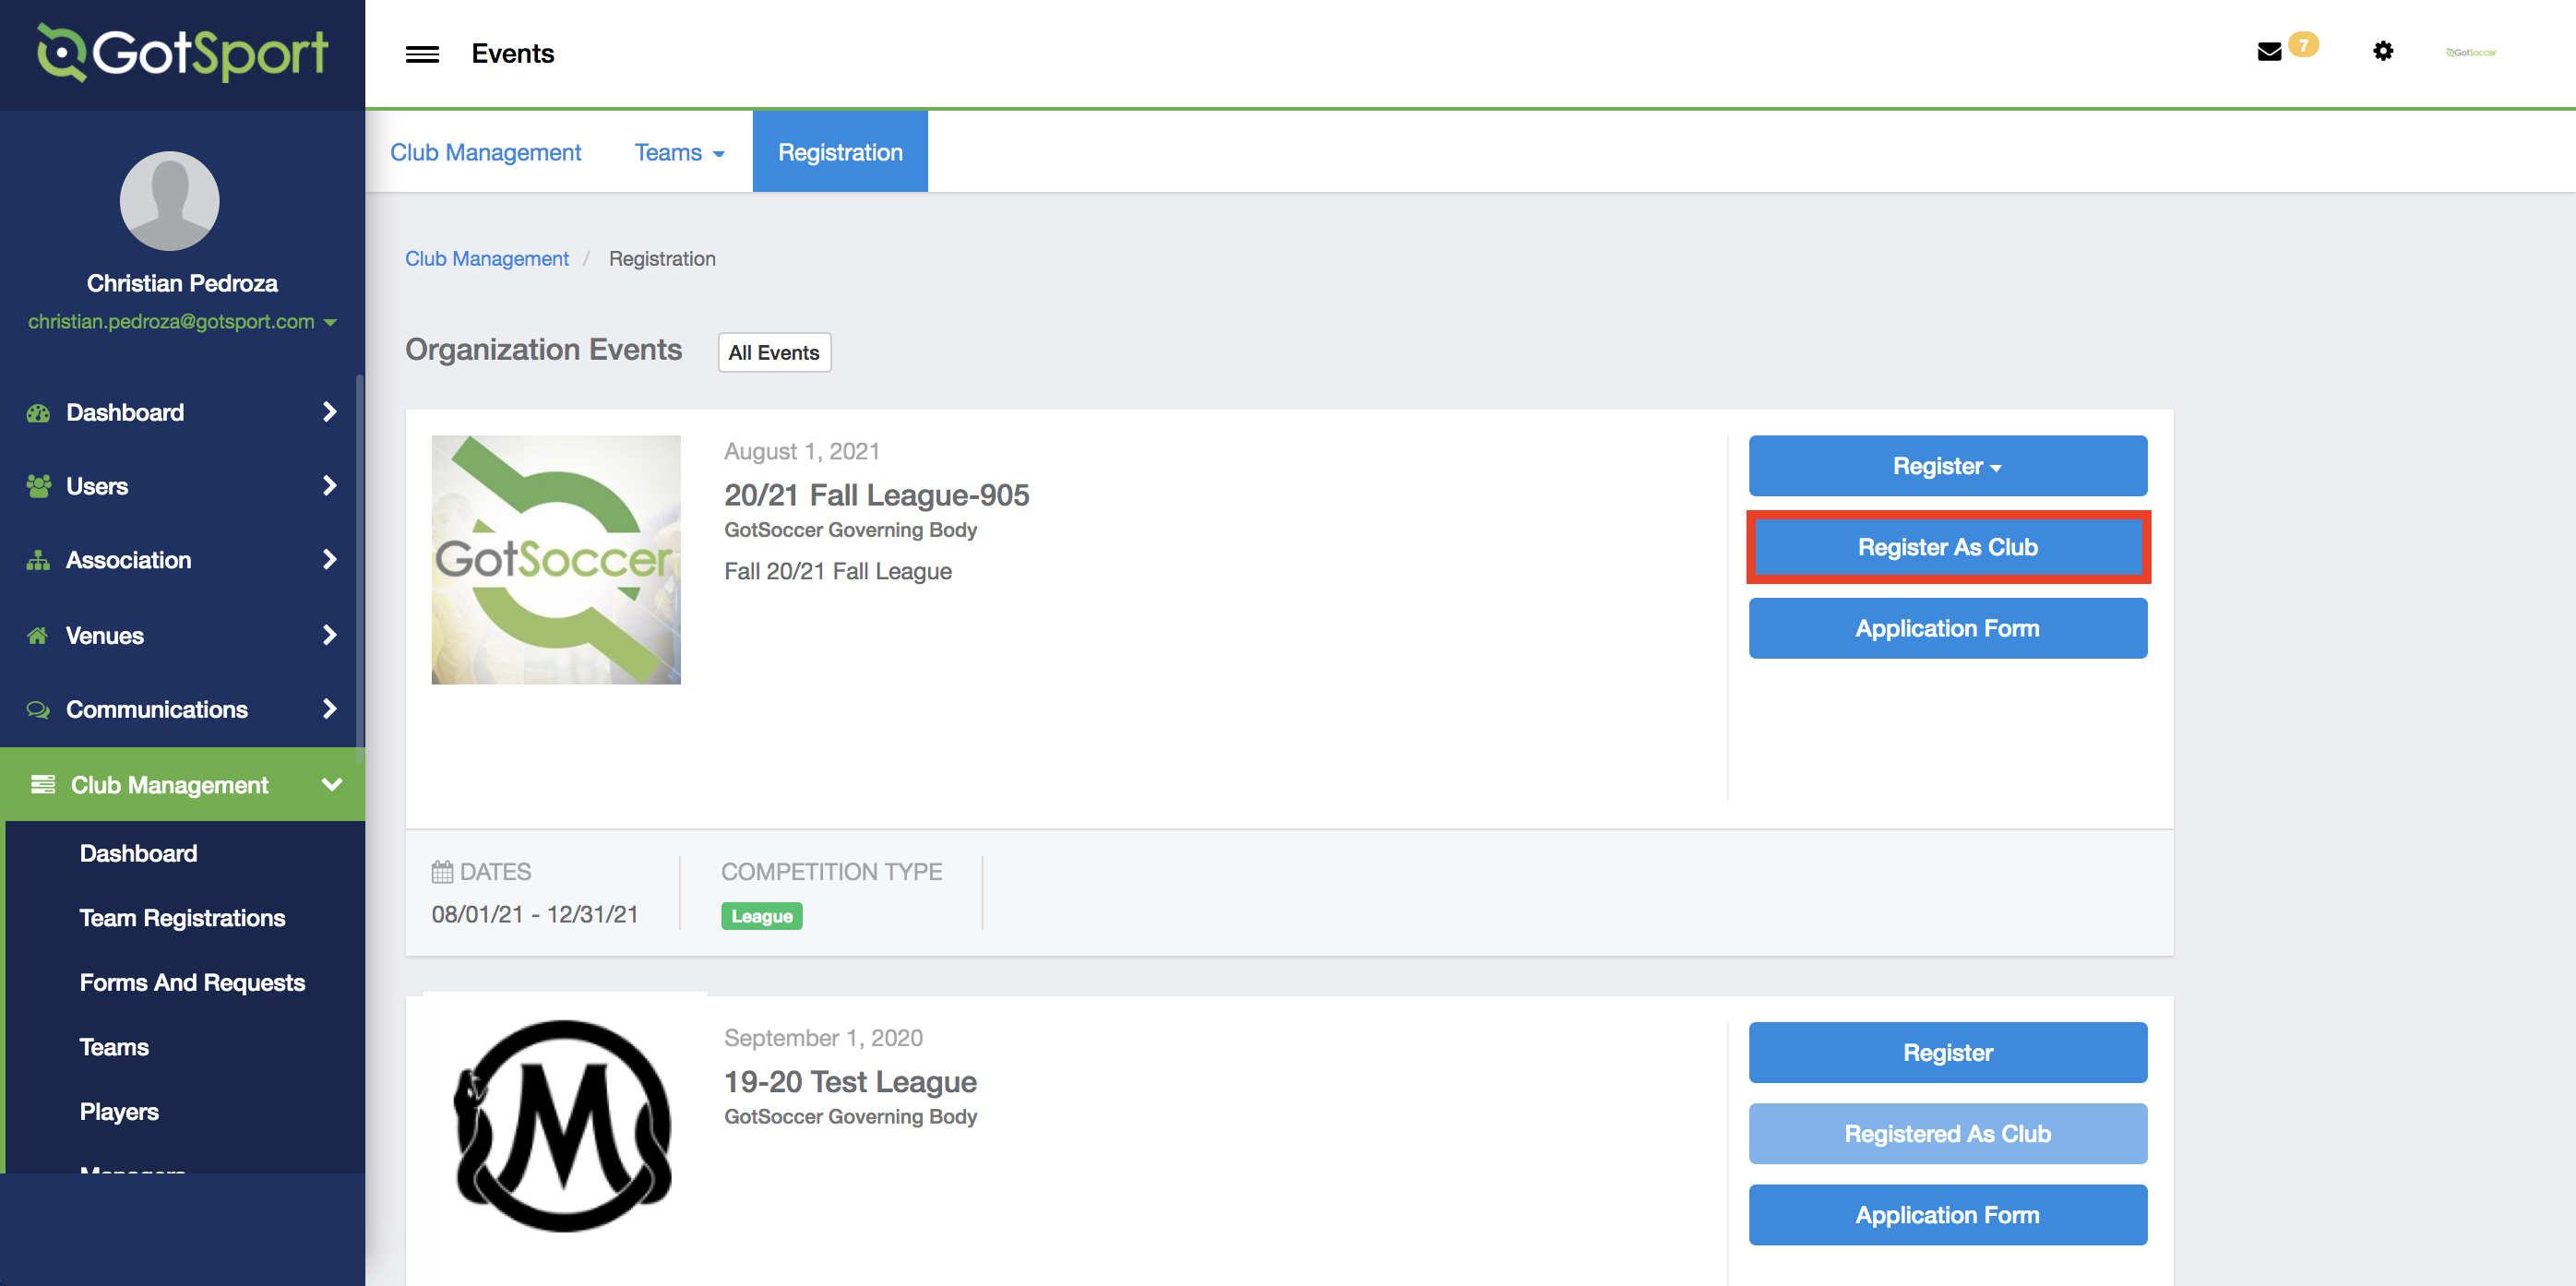The image size is (2576, 1286).
Task: Open the Register dropdown for Fall League-905
Action: point(1947,466)
